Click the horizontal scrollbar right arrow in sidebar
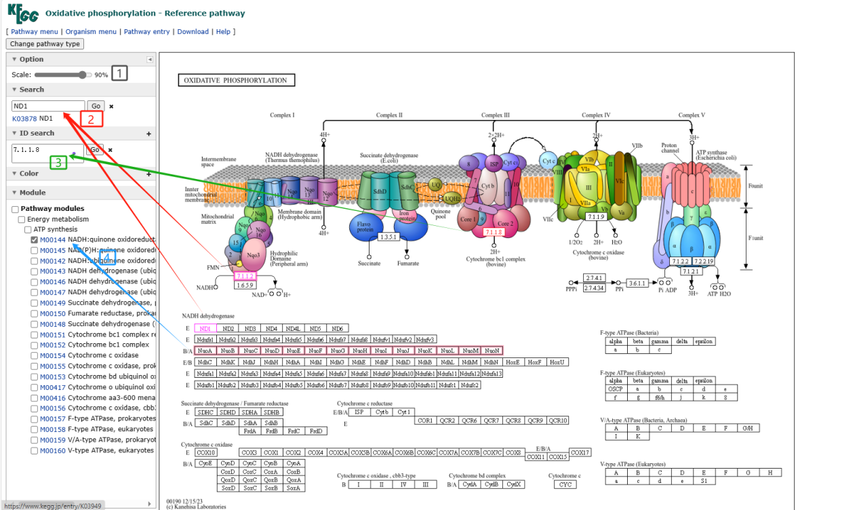859x510 pixels. tap(150, 504)
